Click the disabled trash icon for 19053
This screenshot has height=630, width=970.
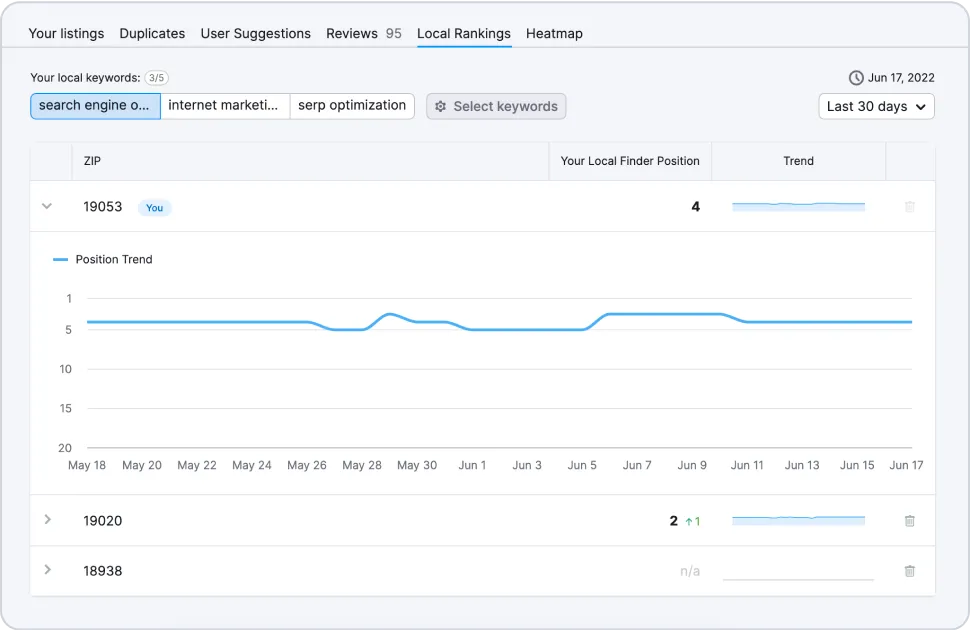coord(909,207)
